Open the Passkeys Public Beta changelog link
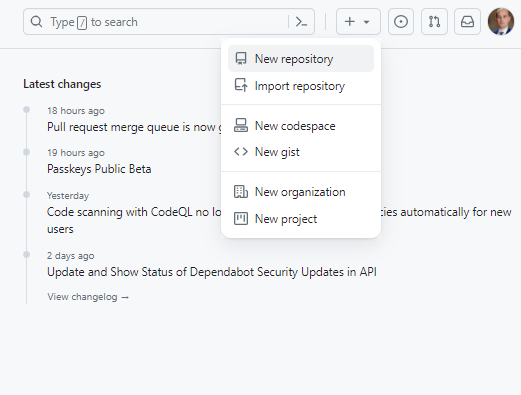 (x=99, y=169)
